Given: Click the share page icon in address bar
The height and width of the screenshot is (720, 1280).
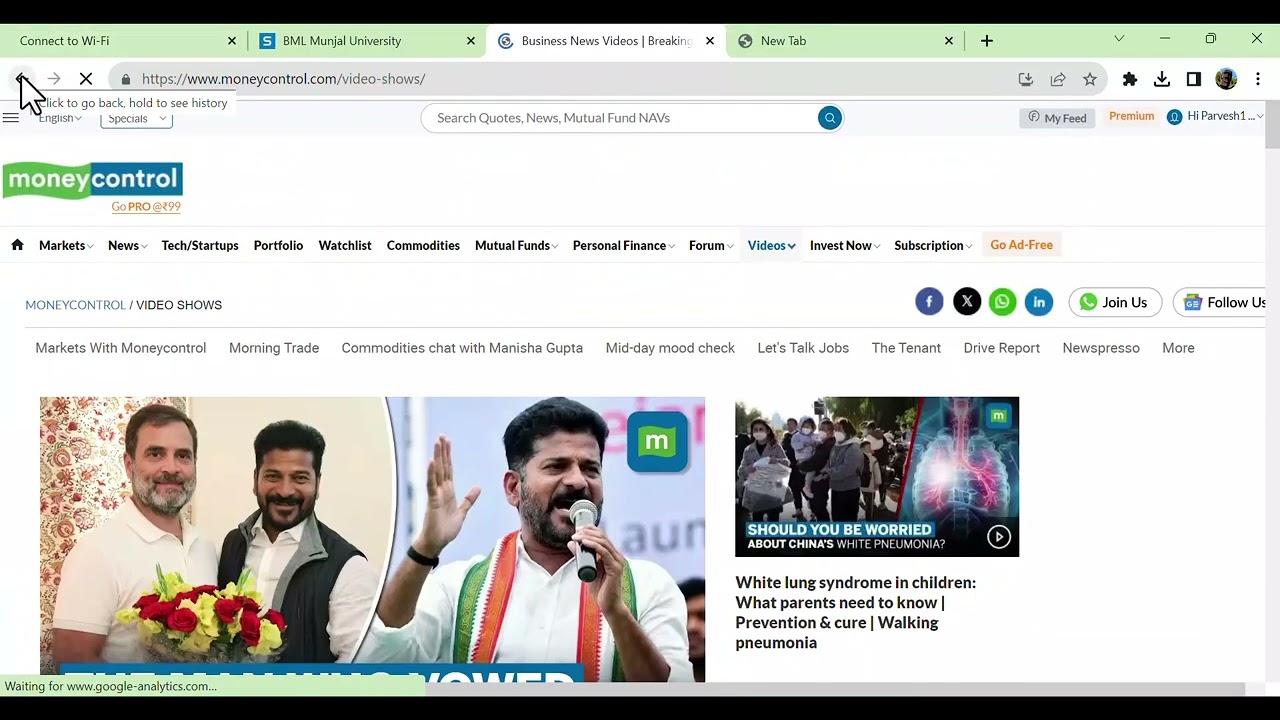Looking at the screenshot, I should [1058, 79].
